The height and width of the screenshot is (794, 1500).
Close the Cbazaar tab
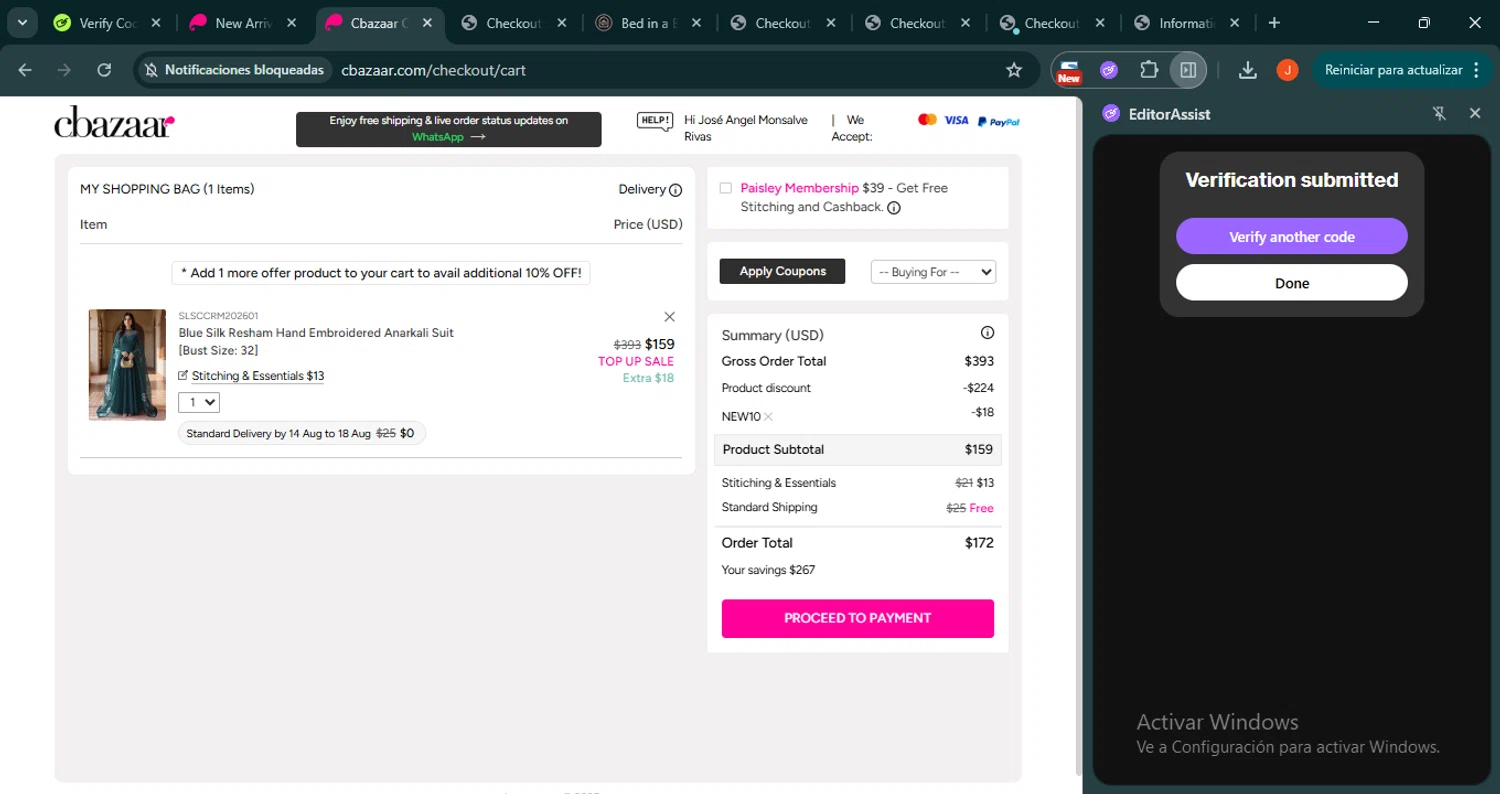tap(427, 23)
